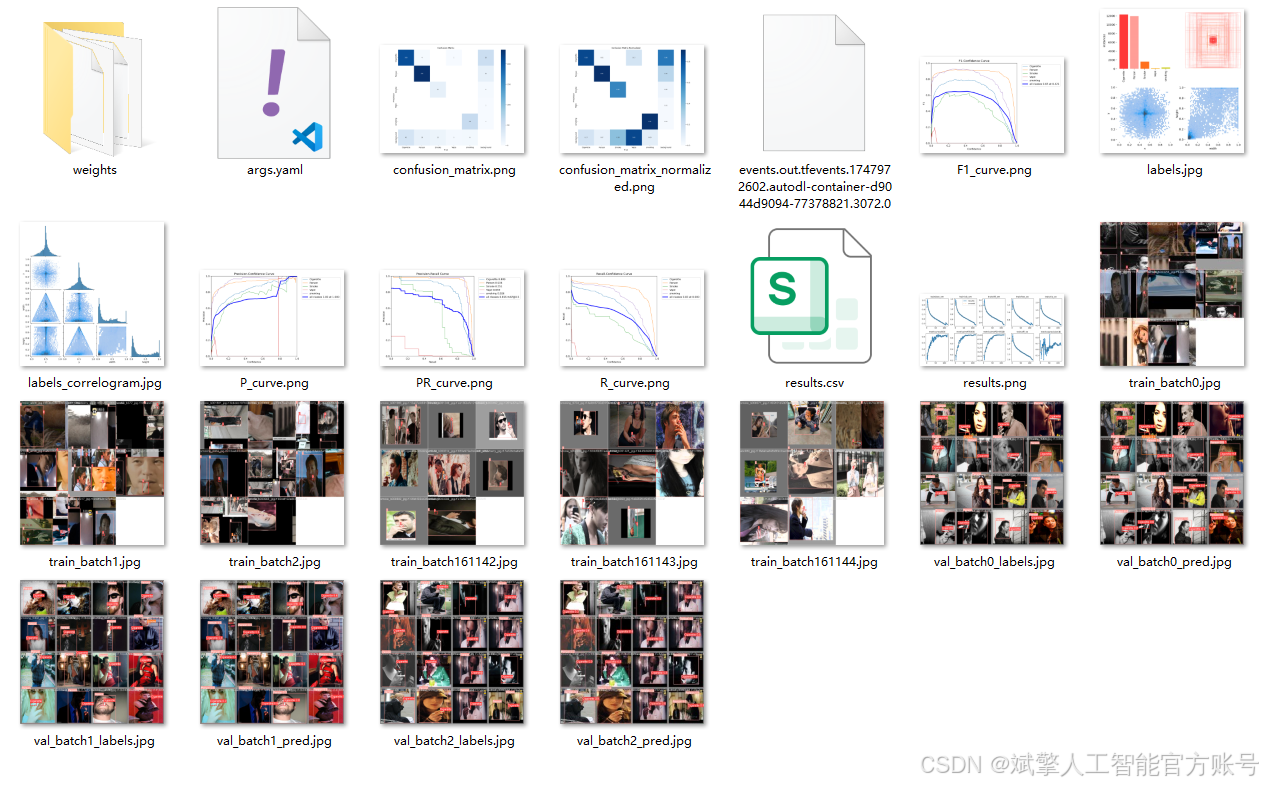Click the val_batch0_pred.jpg thumbnail
Image resolution: width=1263 pixels, height=786 pixels.
tap(1173, 473)
